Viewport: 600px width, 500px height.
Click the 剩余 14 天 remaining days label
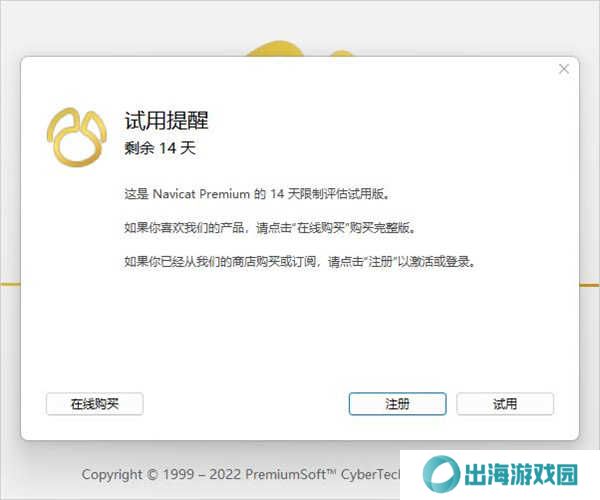[x=160, y=148]
